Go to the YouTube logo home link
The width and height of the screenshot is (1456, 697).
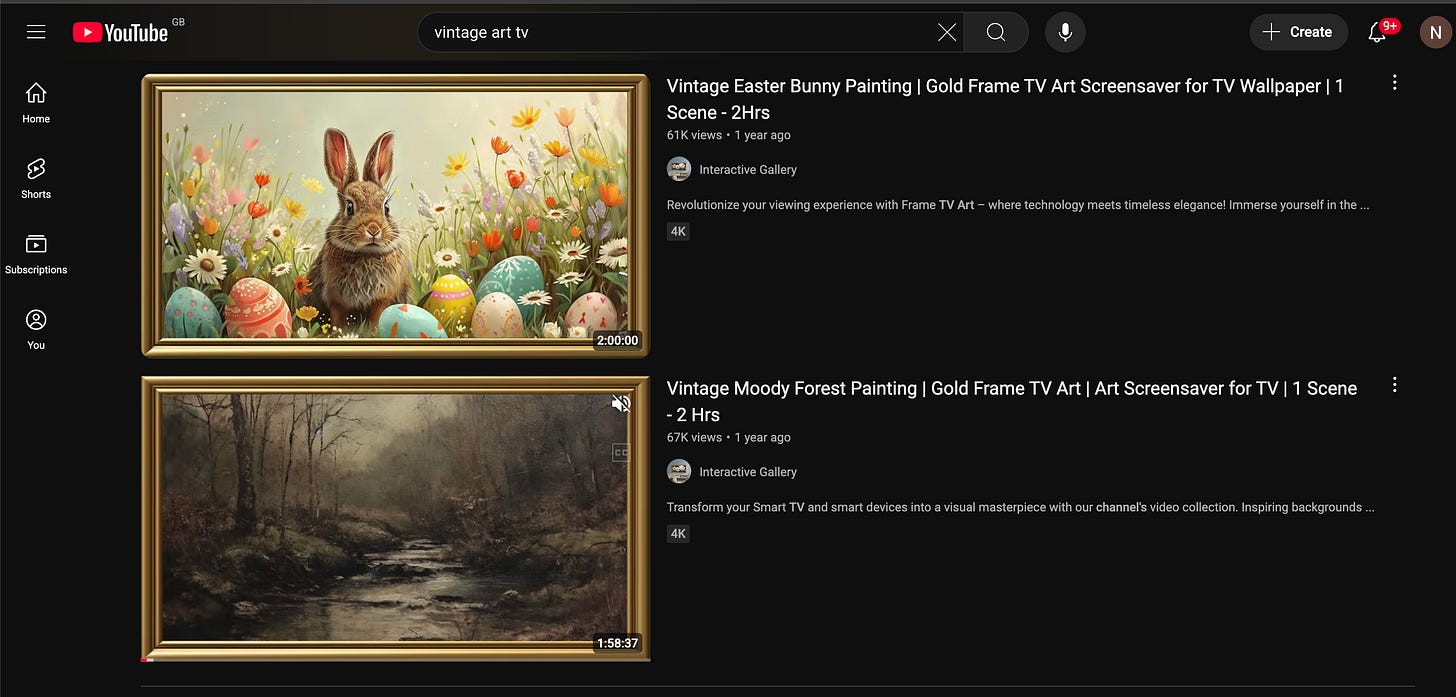121,33
